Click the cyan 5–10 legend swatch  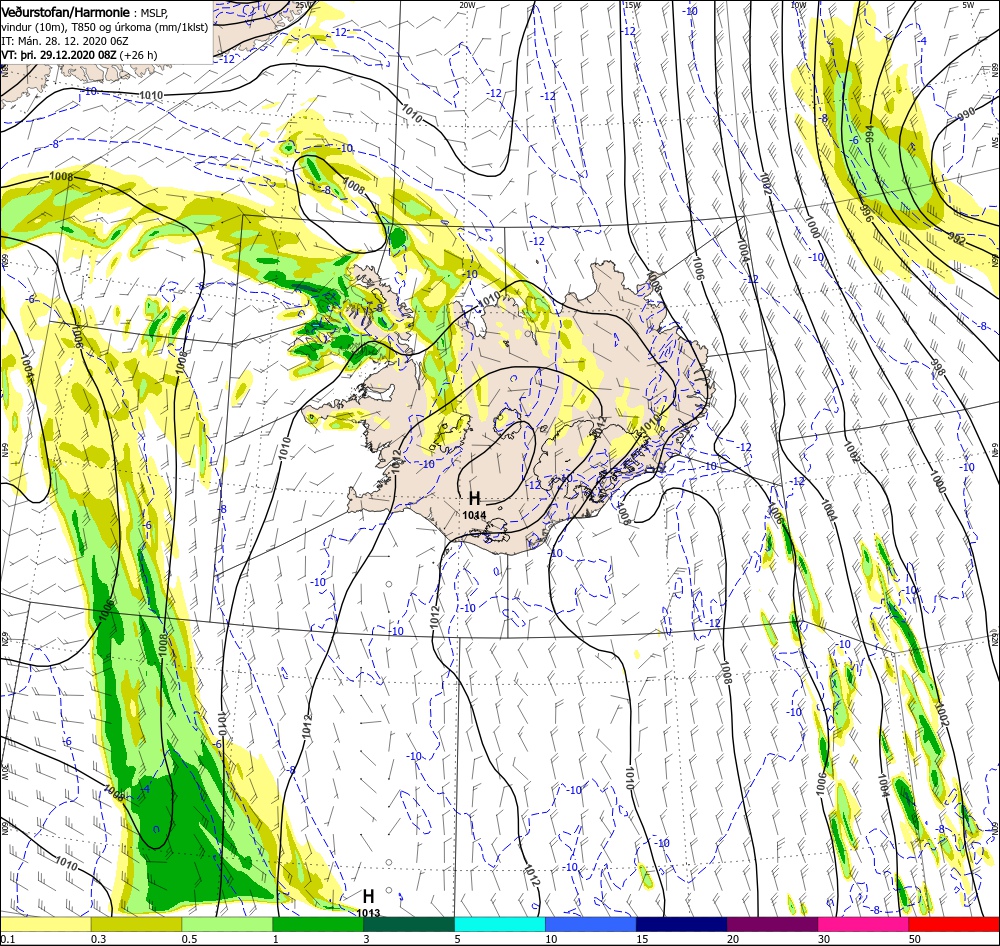click(x=500, y=923)
